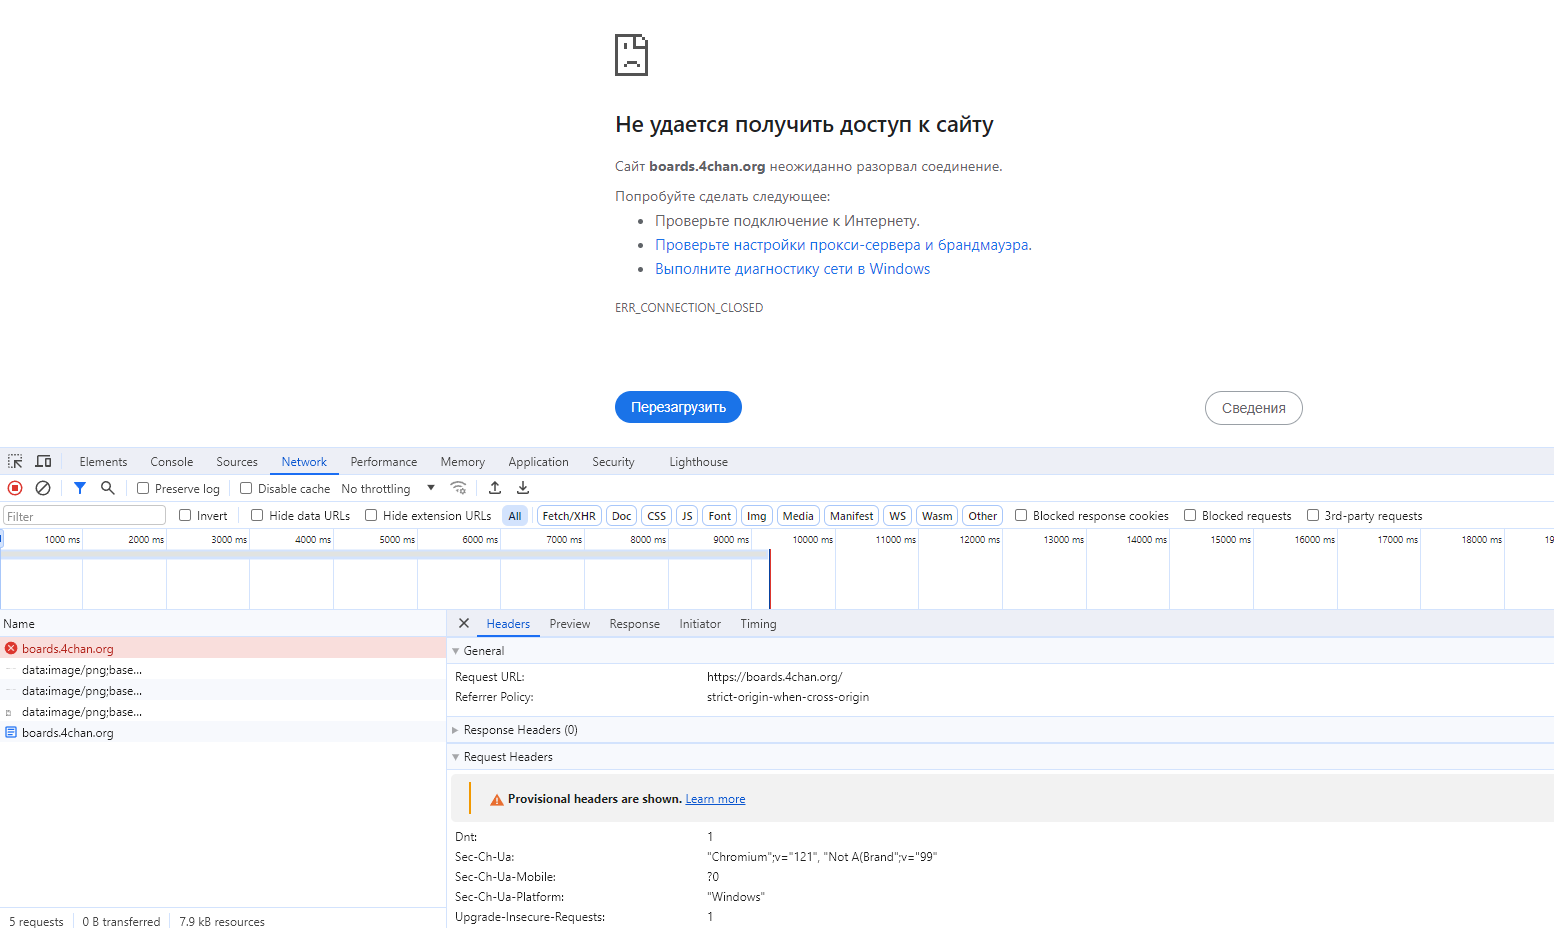Filter requests by Img type
The width and height of the screenshot is (1554, 928).
757,516
